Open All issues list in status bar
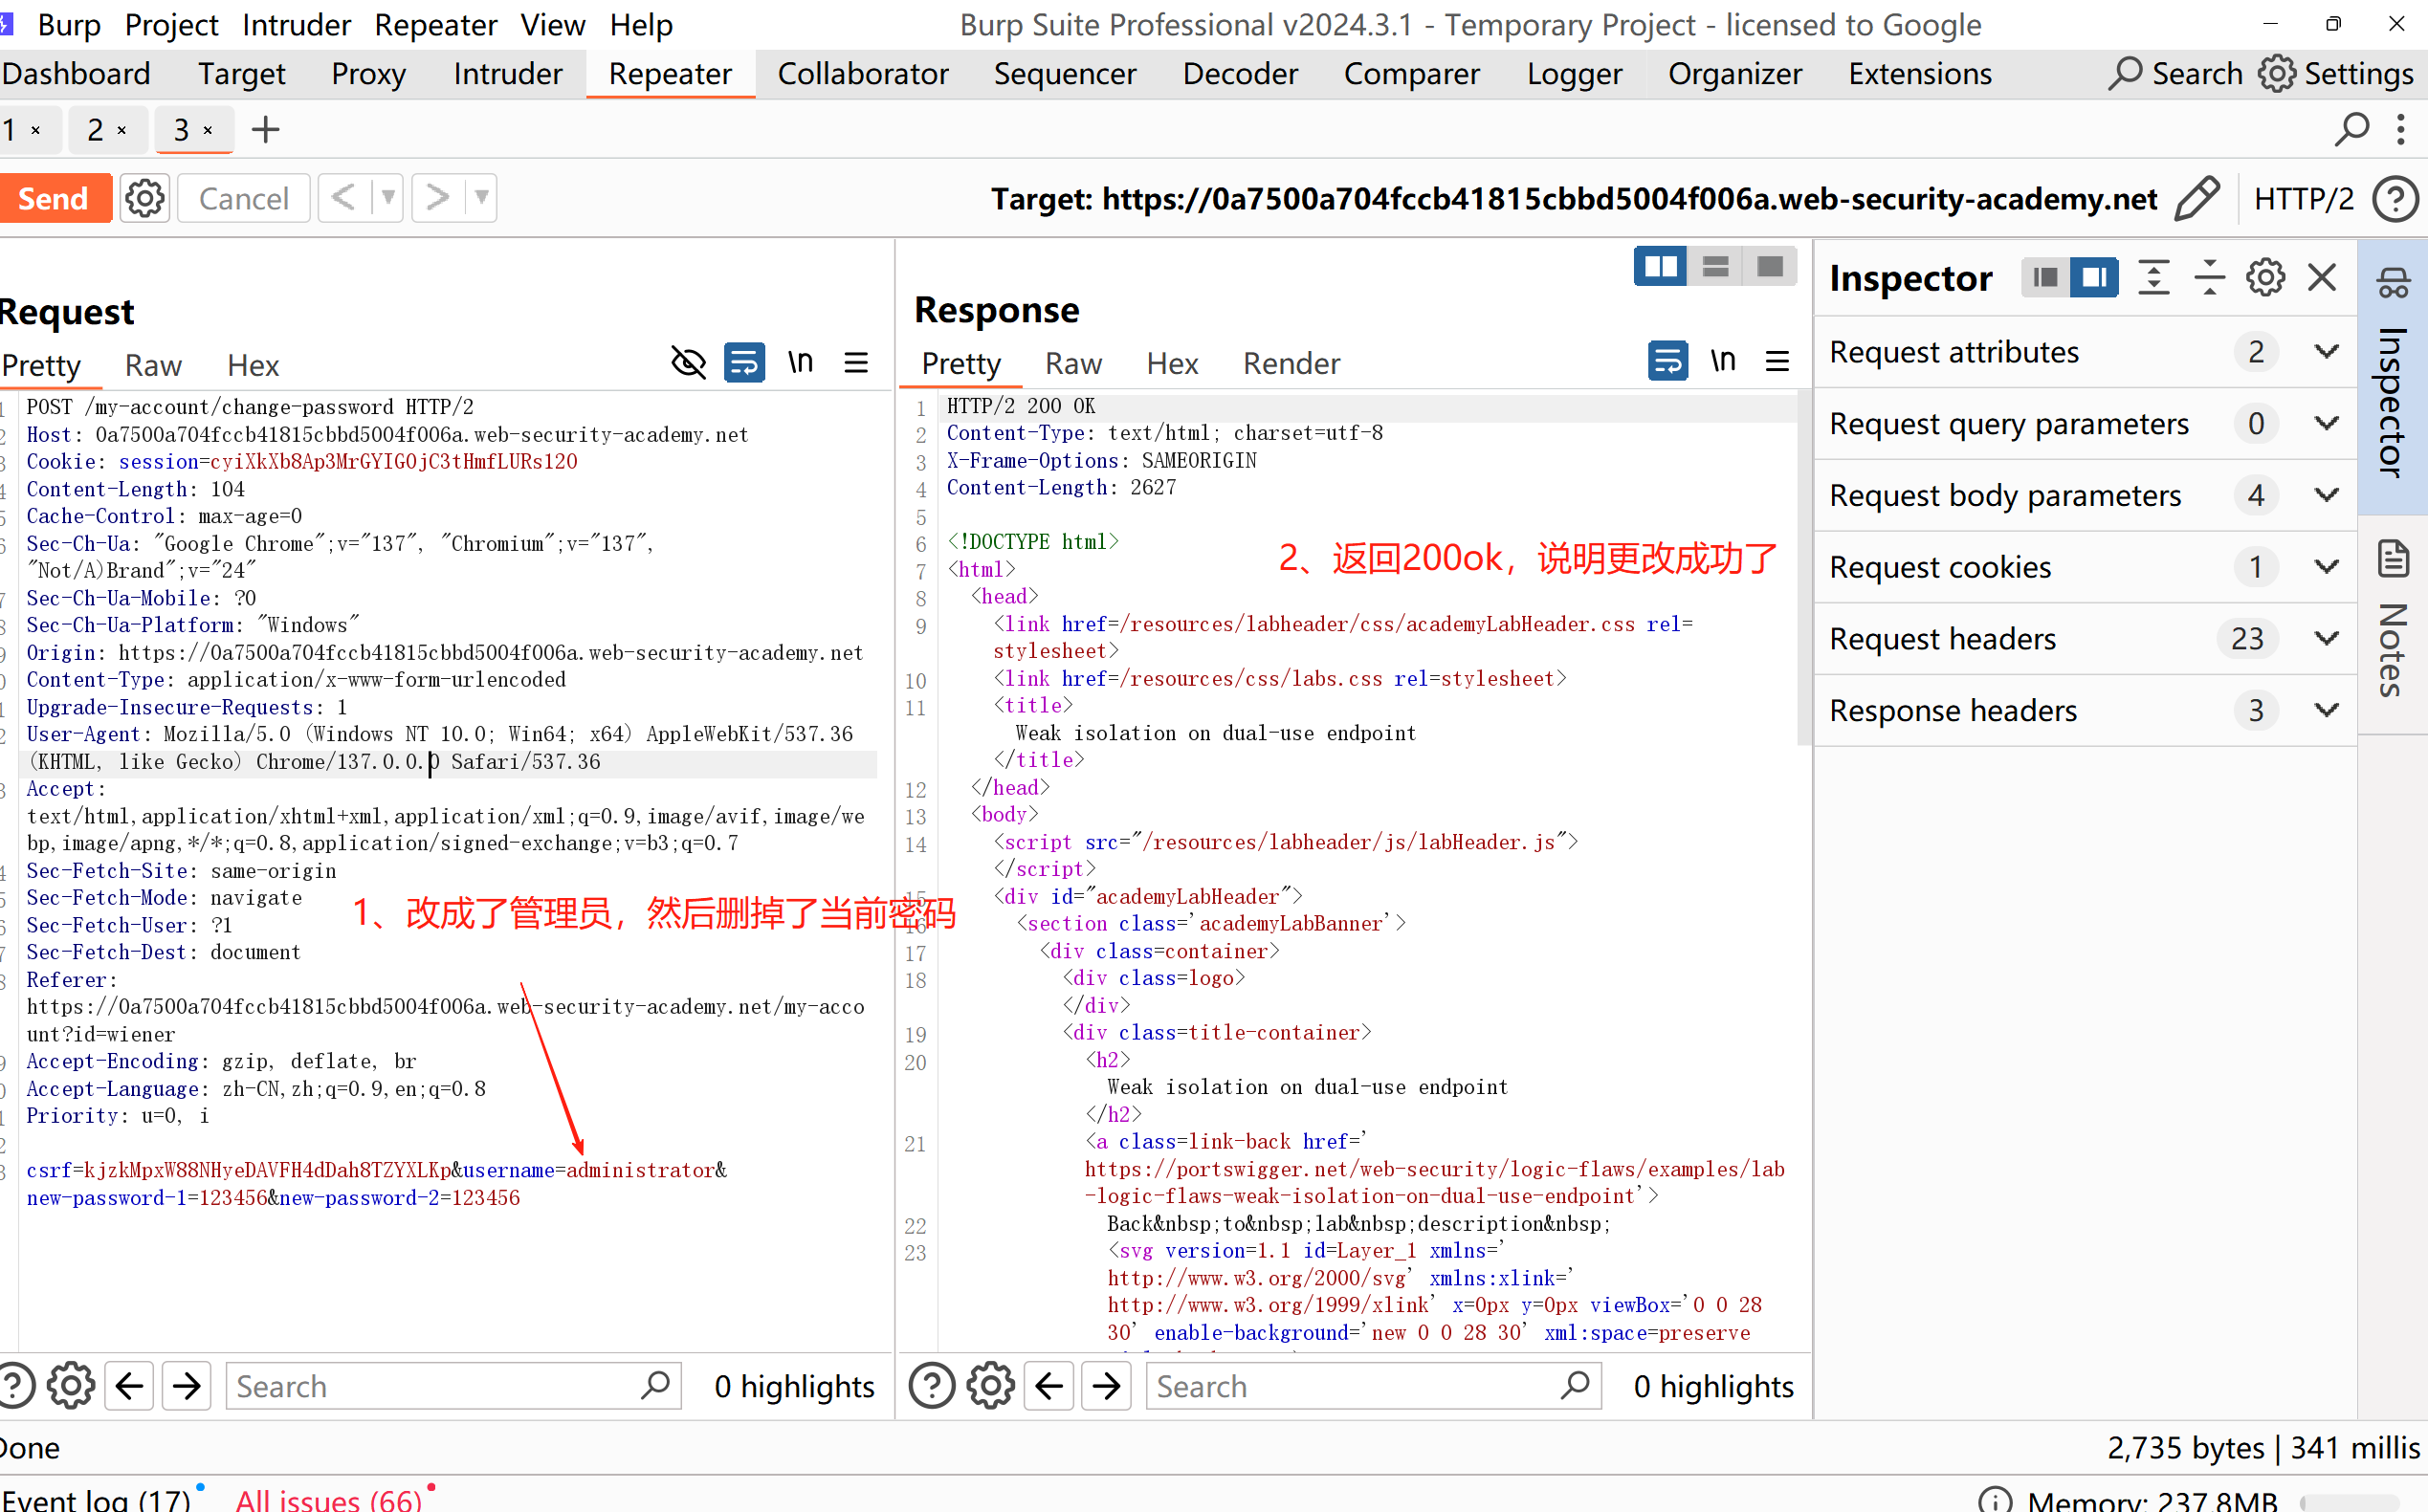Viewport: 2428px width, 1512px height. point(328,1499)
